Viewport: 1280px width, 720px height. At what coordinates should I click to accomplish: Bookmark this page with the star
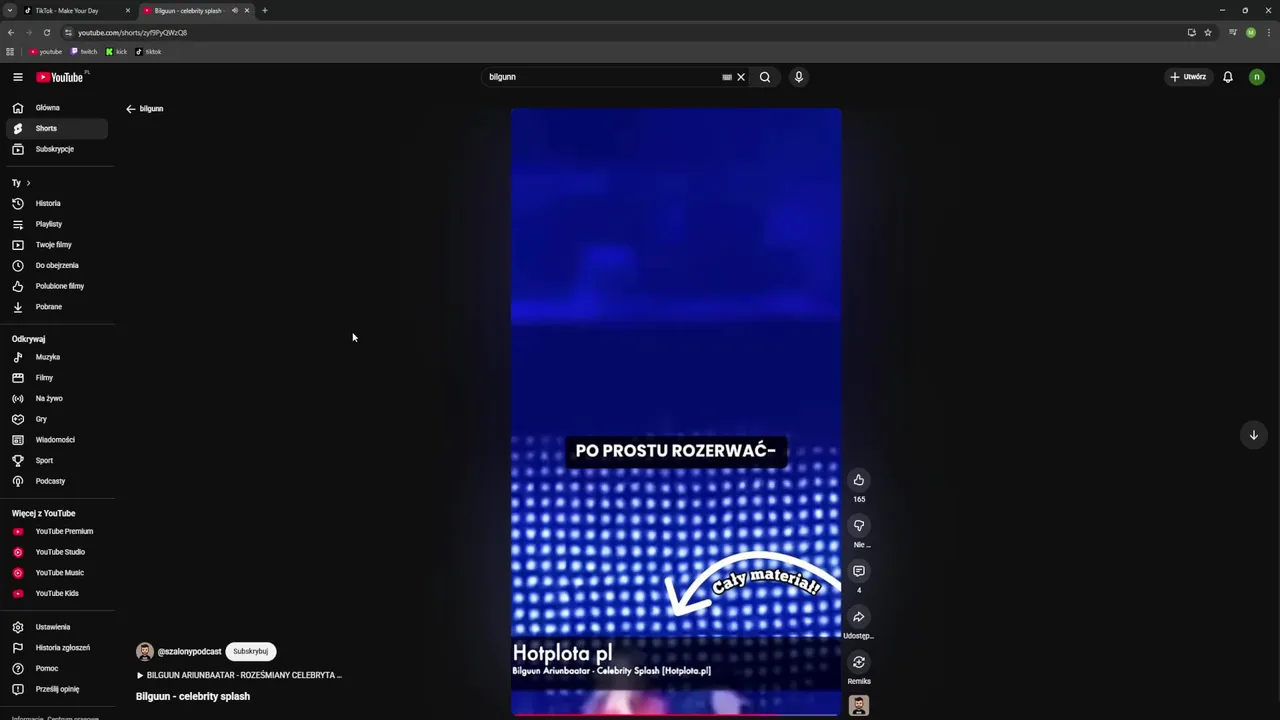tap(1208, 32)
